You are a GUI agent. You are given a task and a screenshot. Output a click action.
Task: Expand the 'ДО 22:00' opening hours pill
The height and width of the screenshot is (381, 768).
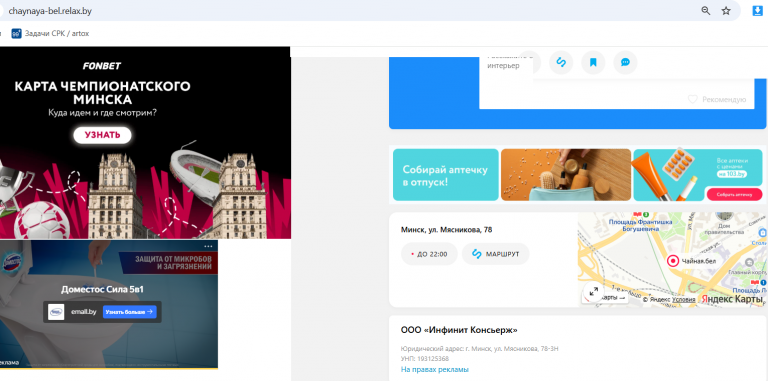429,254
